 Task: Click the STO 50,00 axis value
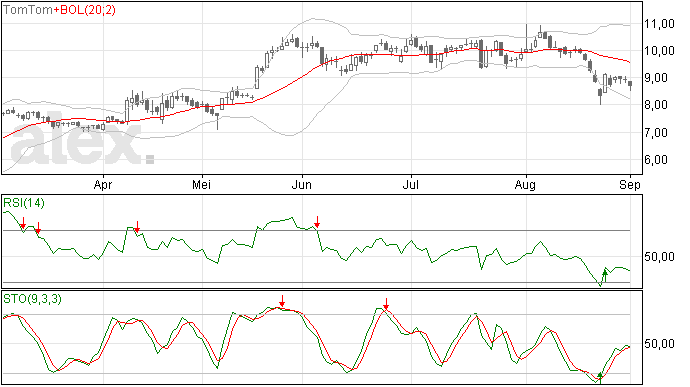659,343
